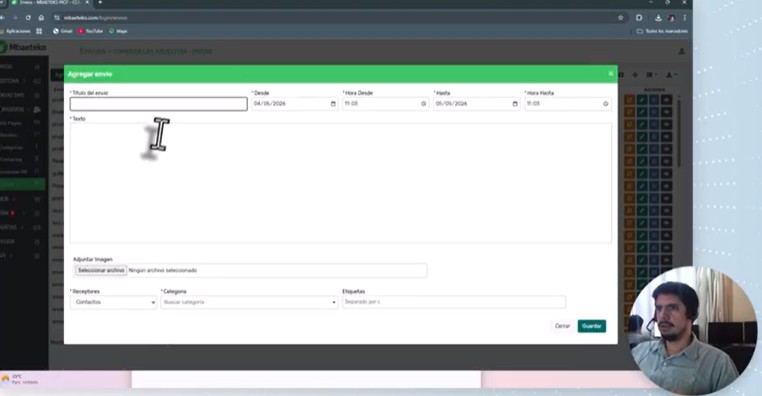Image resolution: width=762 pixels, height=396 pixels.
Task: Open calendar picker icon in Desde field
Action: (x=333, y=103)
